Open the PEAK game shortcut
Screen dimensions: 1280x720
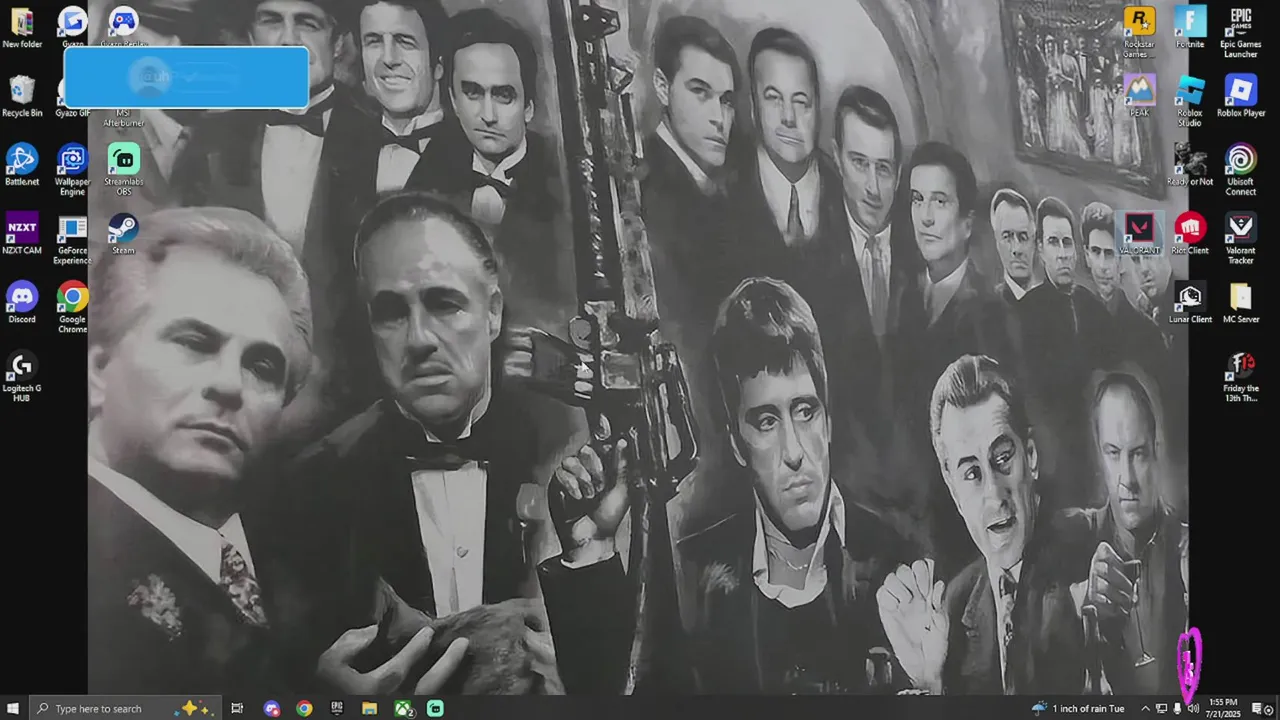(x=1139, y=97)
